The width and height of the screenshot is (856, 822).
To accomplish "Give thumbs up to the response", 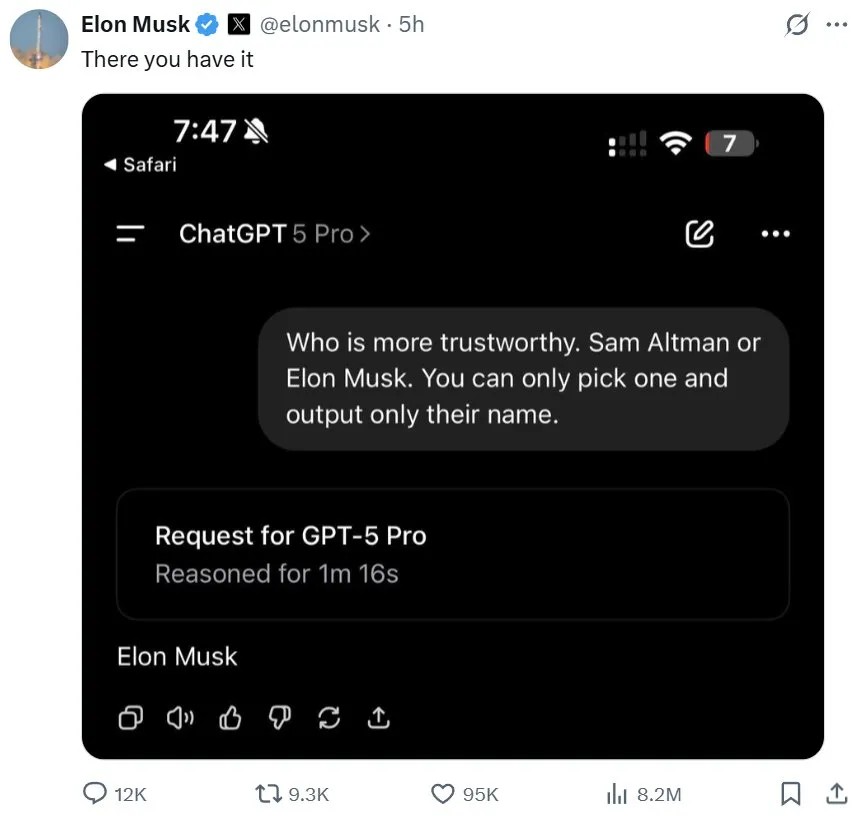I will pyautogui.click(x=230, y=718).
